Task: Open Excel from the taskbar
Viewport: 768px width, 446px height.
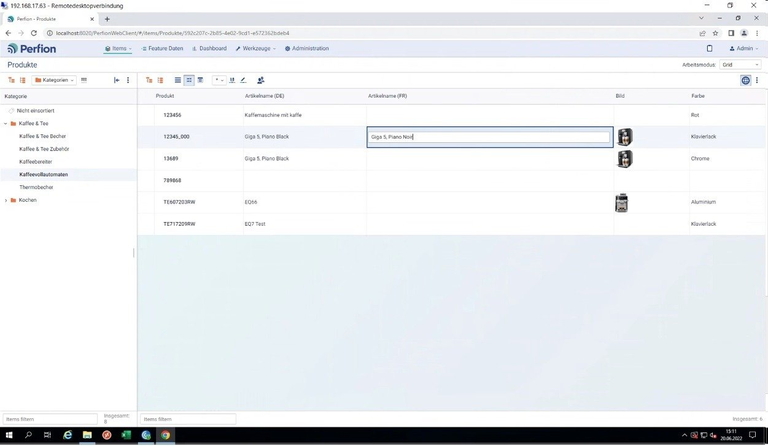Action: pyautogui.click(x=126, y=435)
